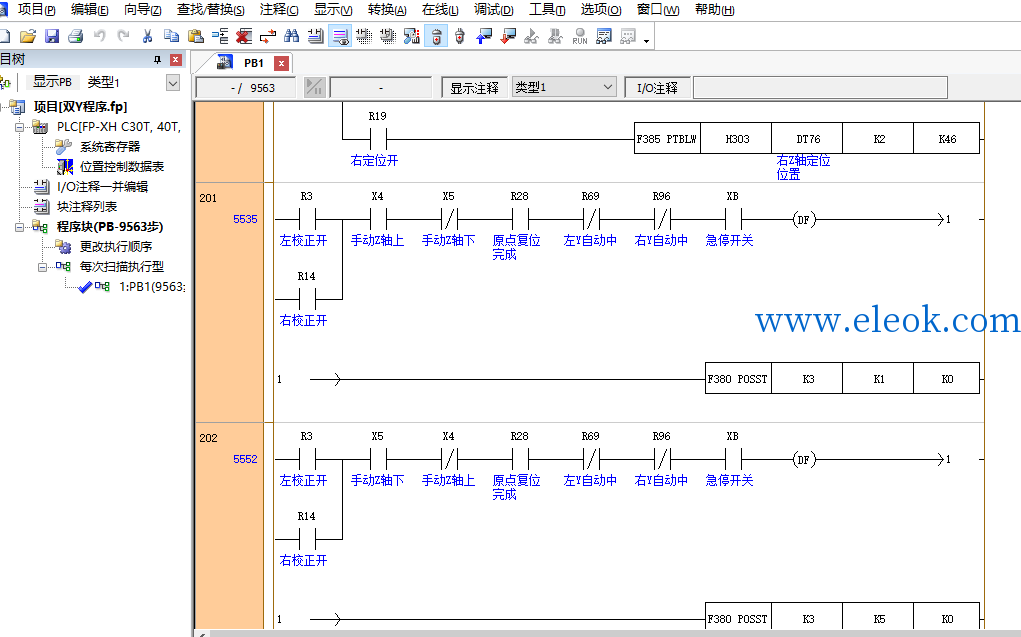
Task: Close the PB1 tab
Action: point(281,63)
